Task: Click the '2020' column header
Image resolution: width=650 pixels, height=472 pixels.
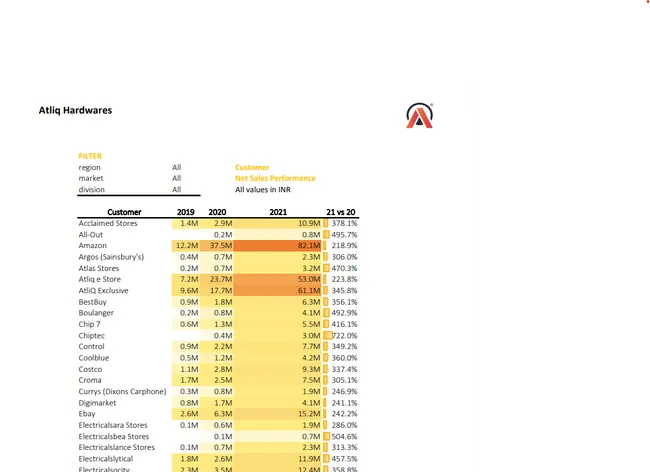Action: (x=217, y=212)
